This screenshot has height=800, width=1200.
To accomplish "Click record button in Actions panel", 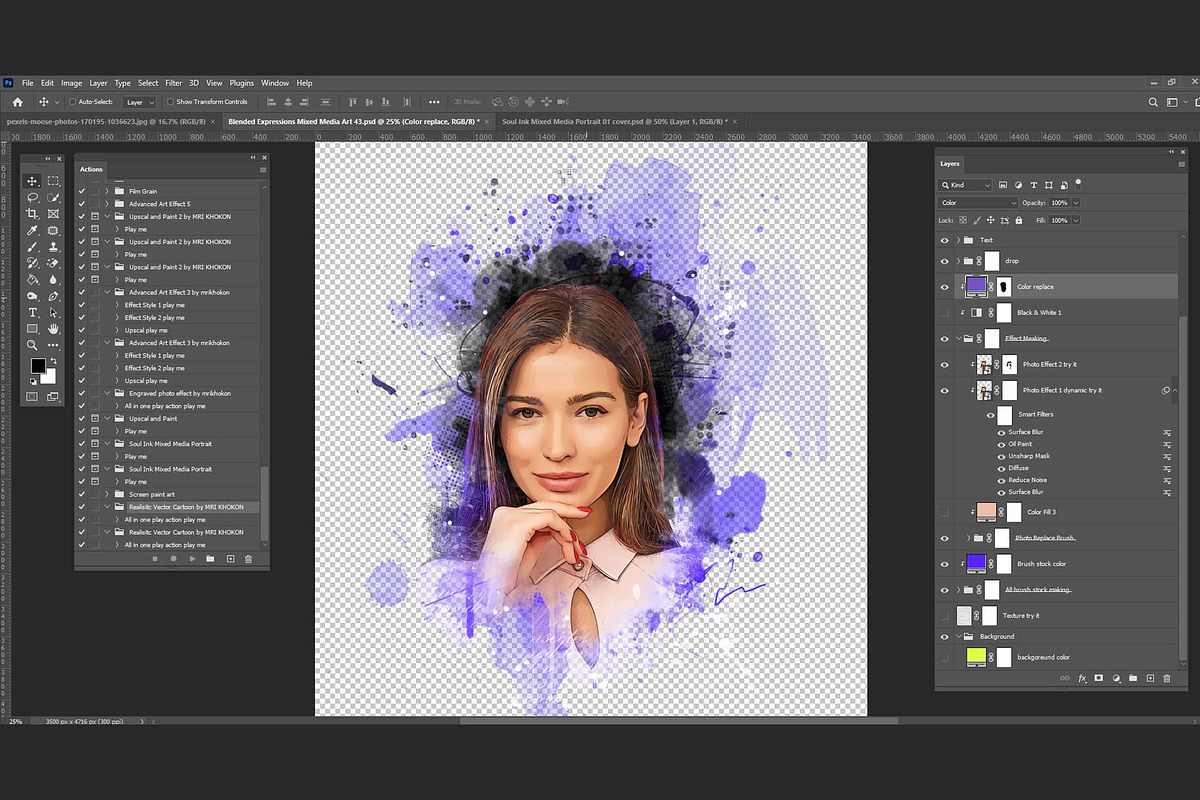I will point(173,559).
